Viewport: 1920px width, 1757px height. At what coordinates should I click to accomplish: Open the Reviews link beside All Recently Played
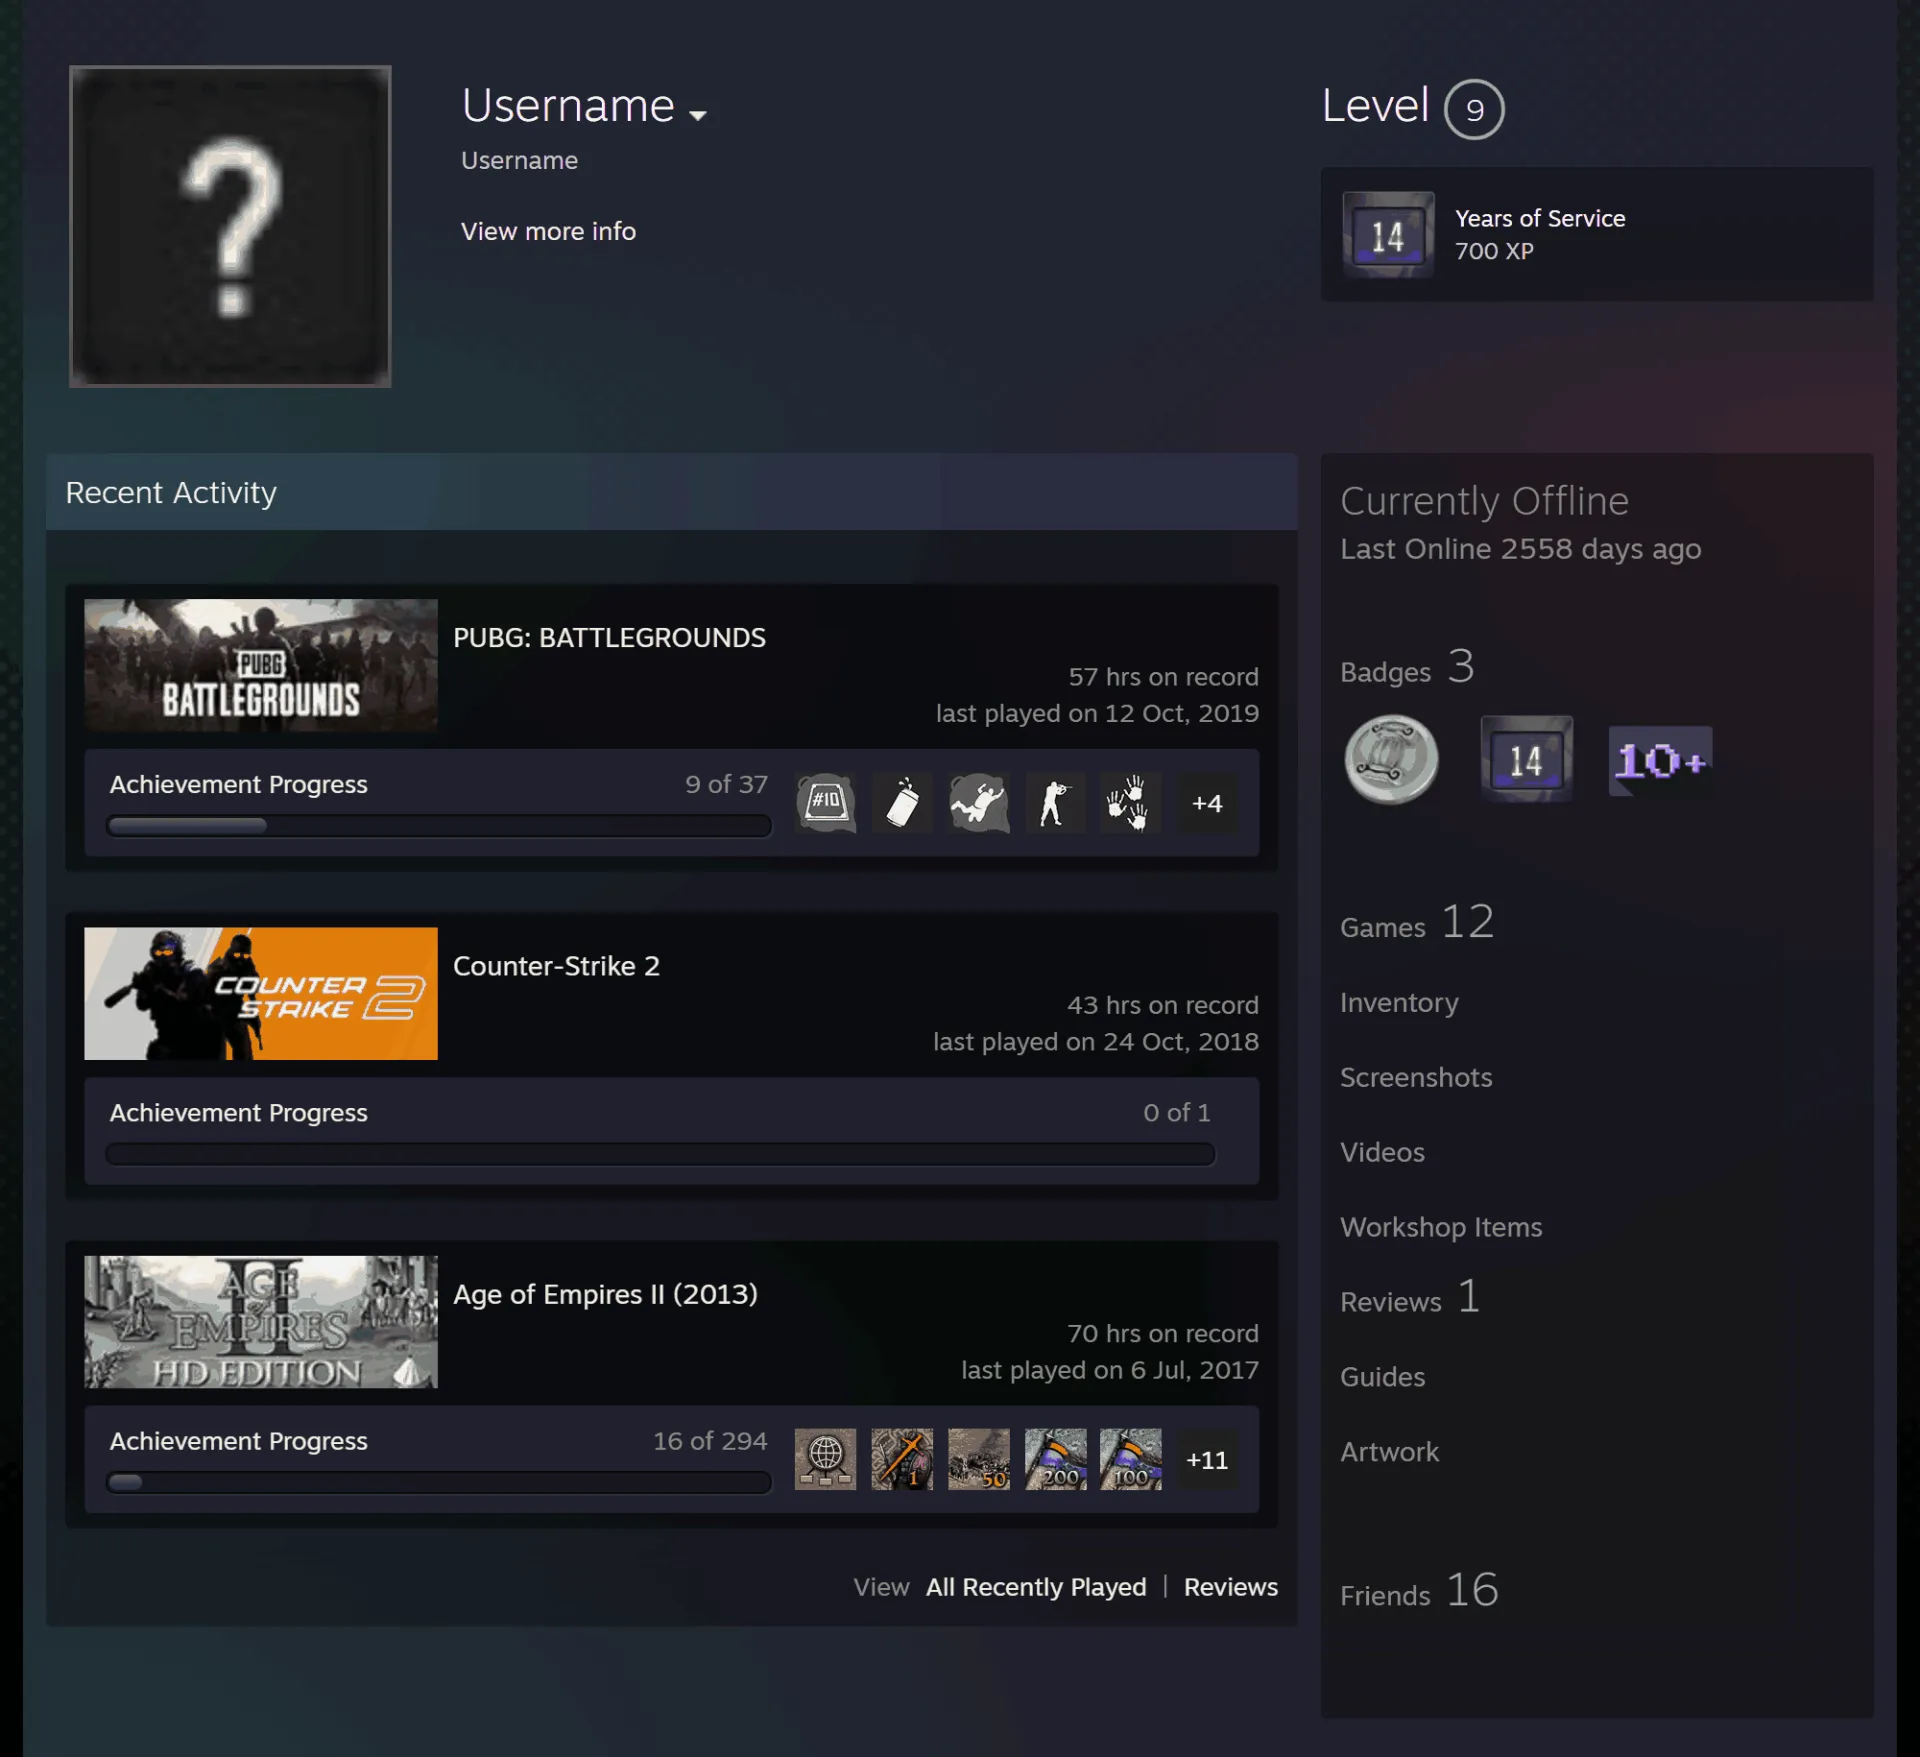pos(1230,1587)
